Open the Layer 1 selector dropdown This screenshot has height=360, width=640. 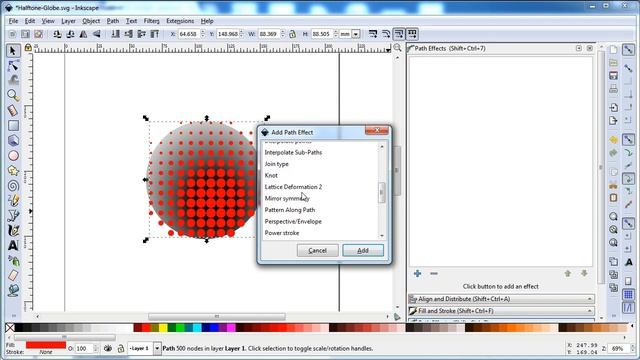pos(157,348)
